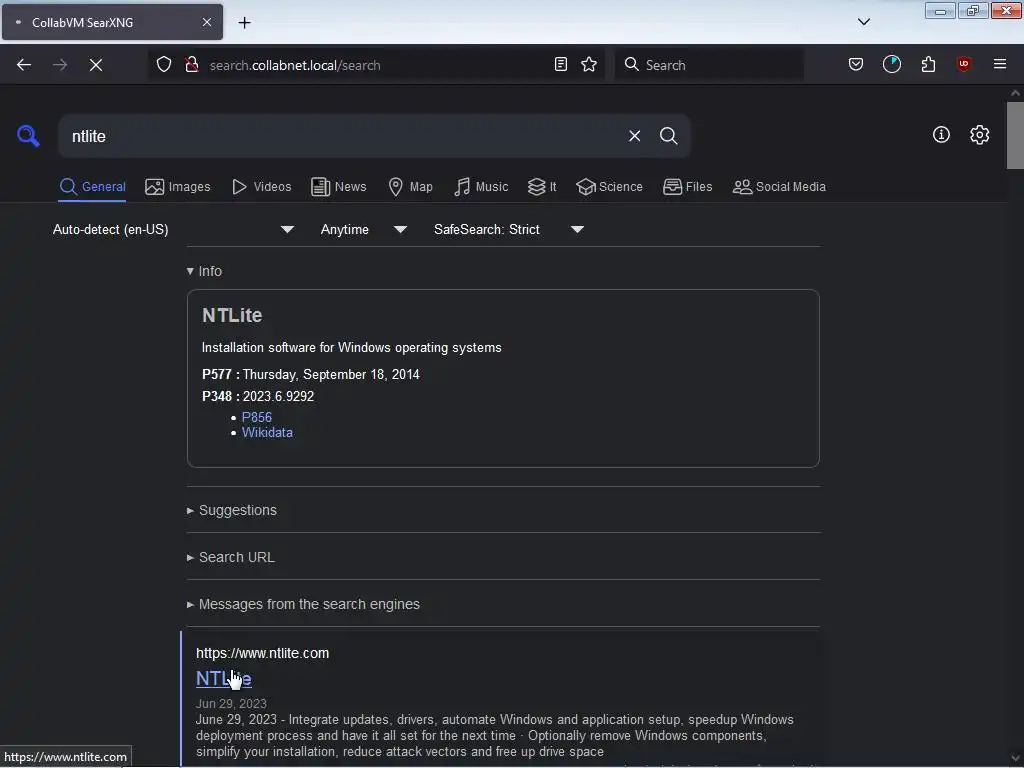
Task: Click the page vertical scrollbar thumb
Action: pos(1015,135)
